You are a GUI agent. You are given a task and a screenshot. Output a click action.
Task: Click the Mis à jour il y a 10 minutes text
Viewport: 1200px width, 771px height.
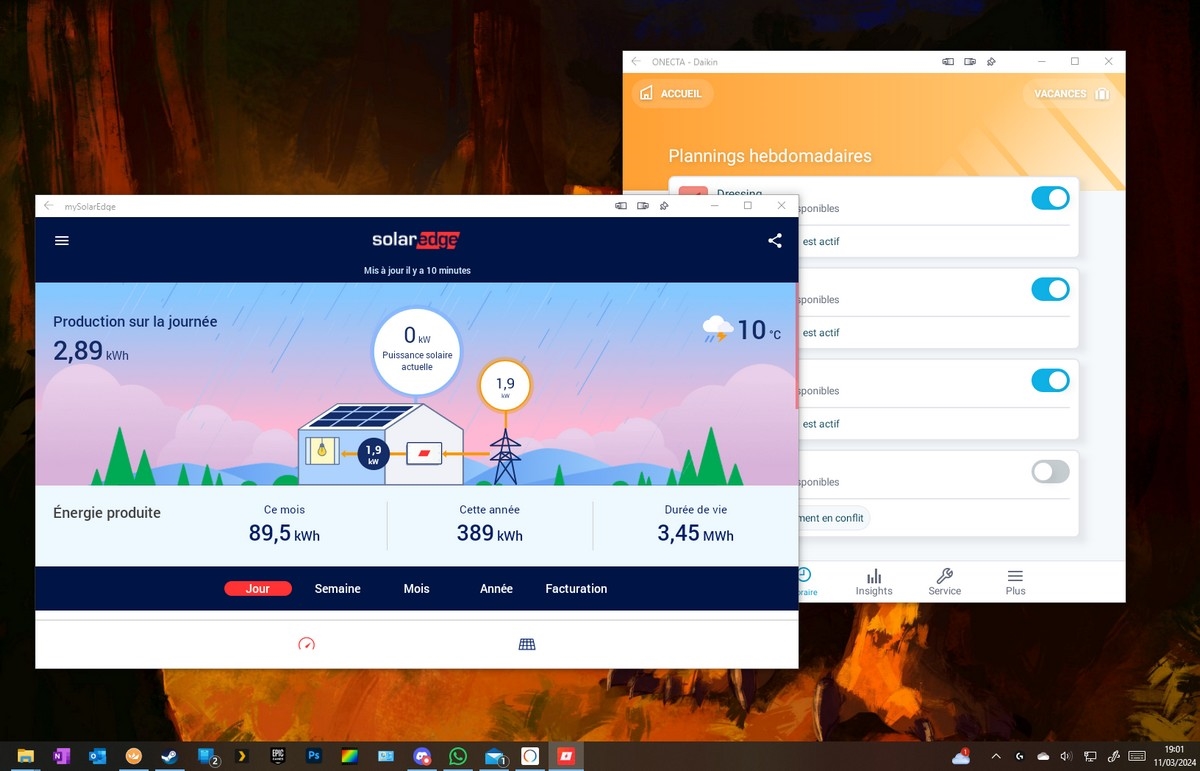(417, 271)
